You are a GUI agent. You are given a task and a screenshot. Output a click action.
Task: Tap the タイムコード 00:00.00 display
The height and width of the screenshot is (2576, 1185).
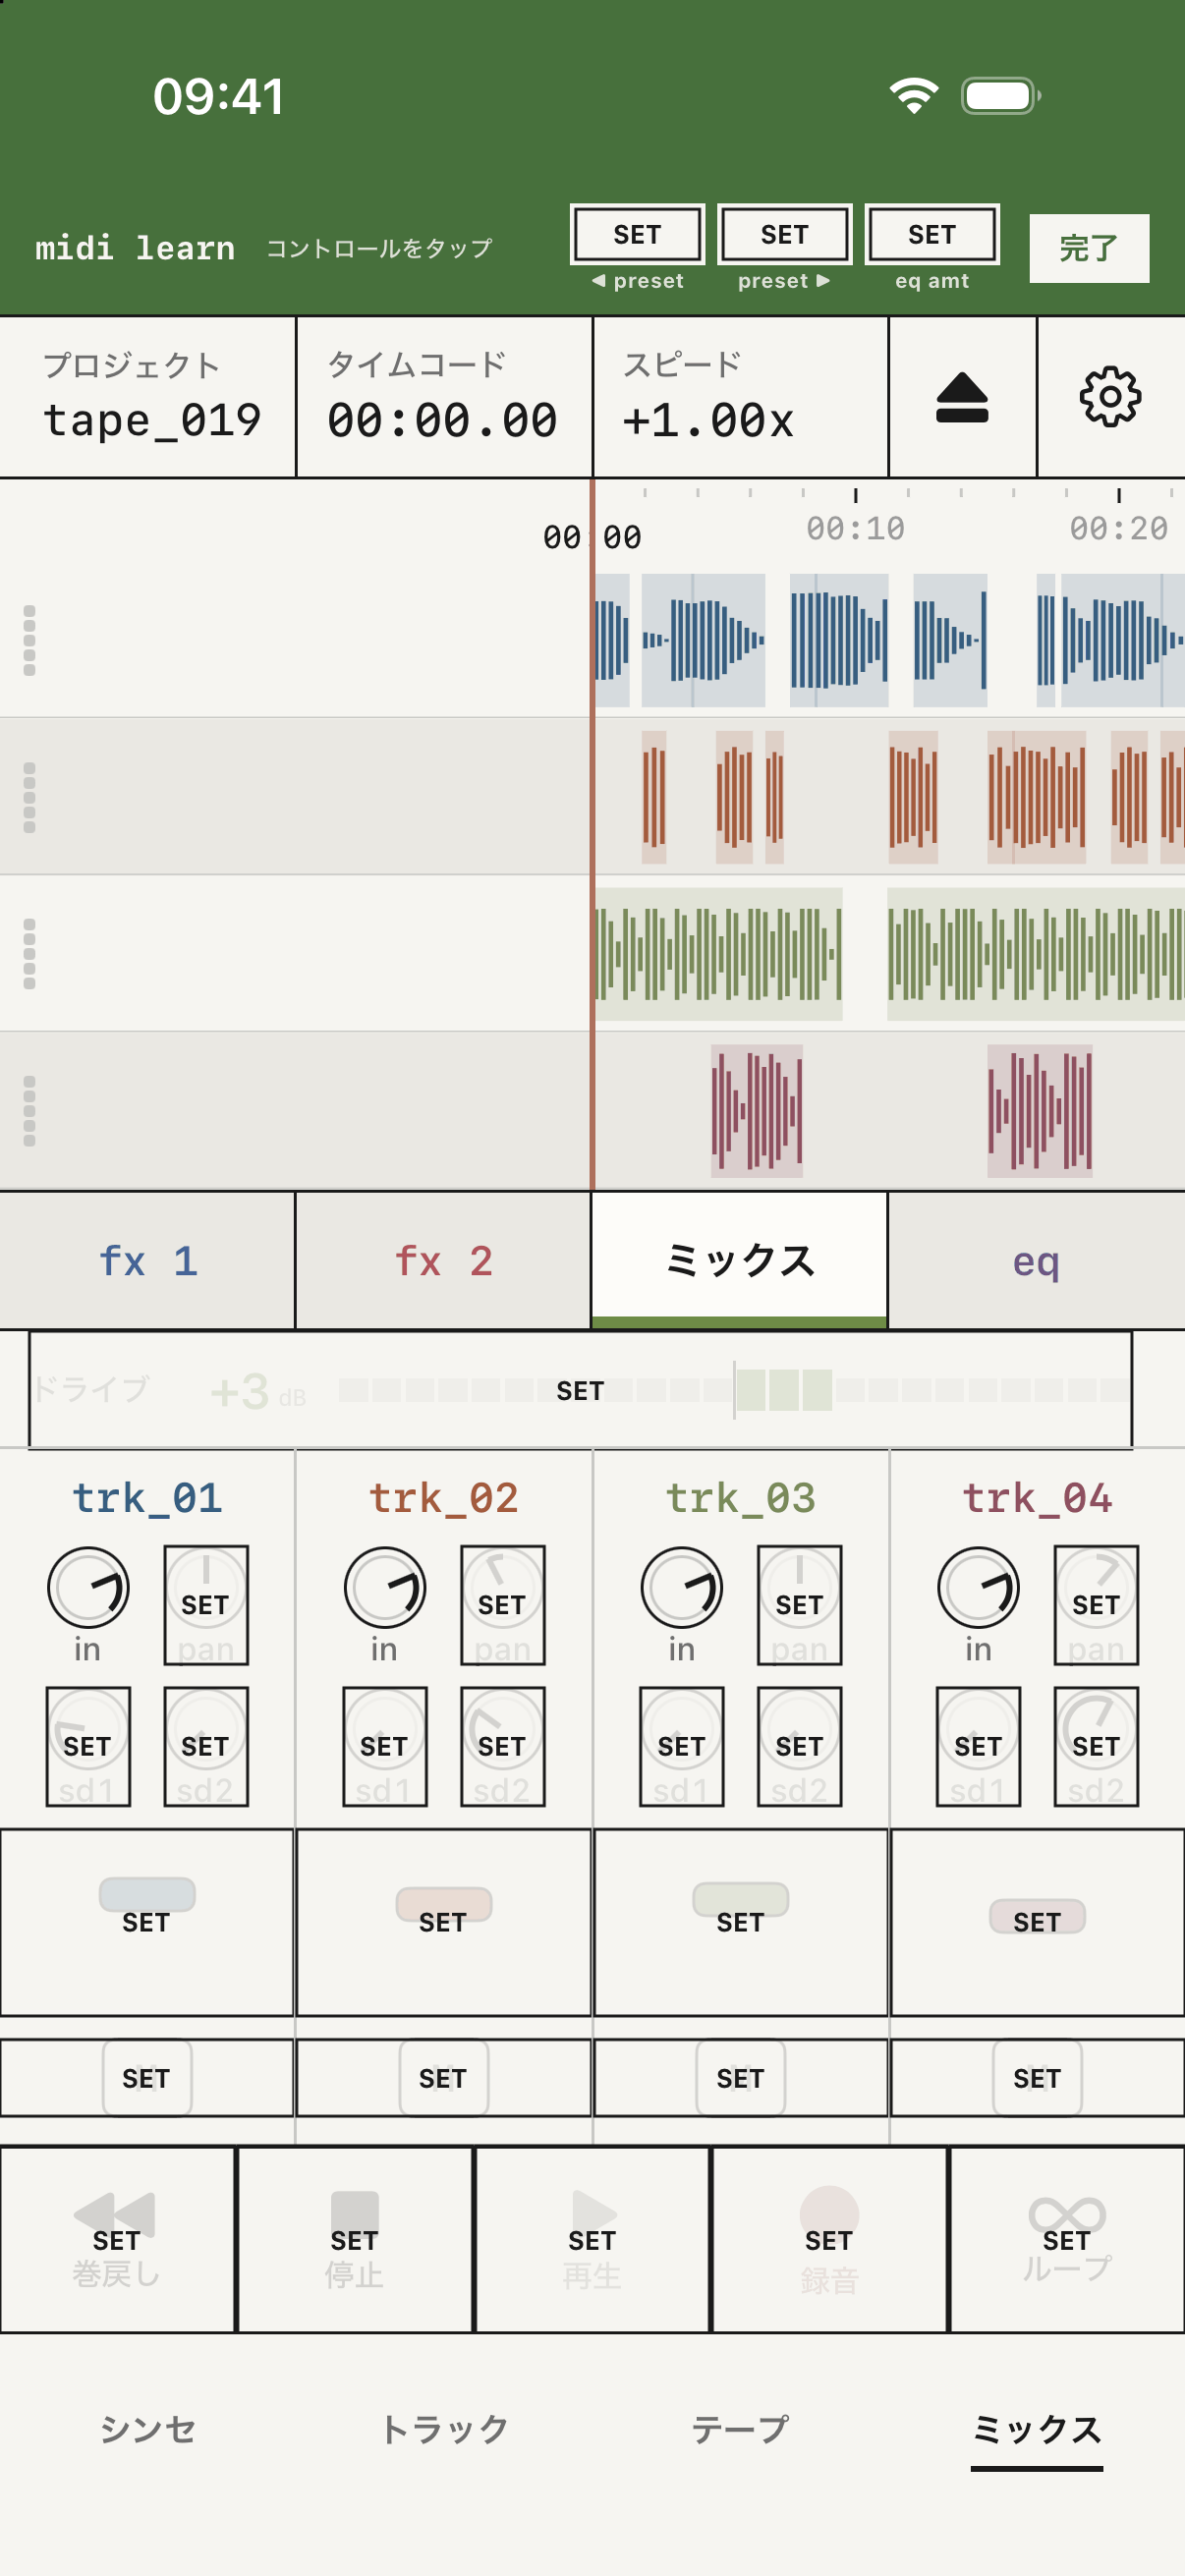point(444,397)
